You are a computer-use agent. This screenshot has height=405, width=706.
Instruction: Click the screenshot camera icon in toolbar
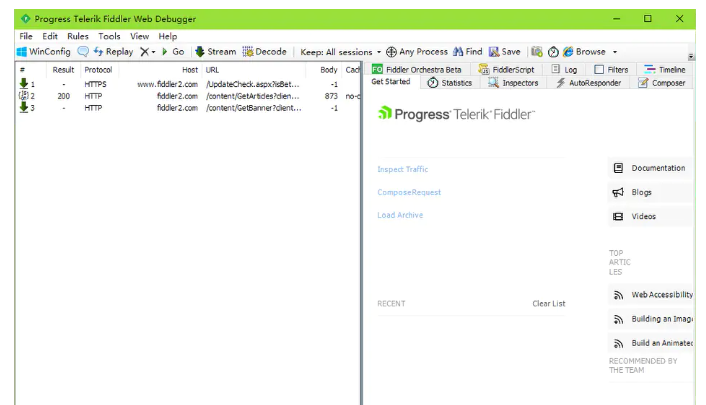click(x=536, y=52)
